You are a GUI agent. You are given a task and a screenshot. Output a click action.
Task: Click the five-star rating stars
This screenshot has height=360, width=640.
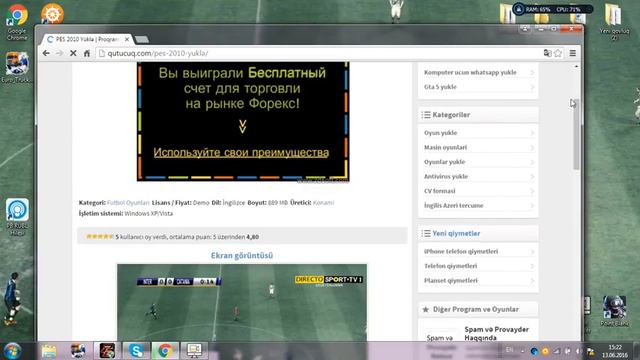[x=99, y=236]
